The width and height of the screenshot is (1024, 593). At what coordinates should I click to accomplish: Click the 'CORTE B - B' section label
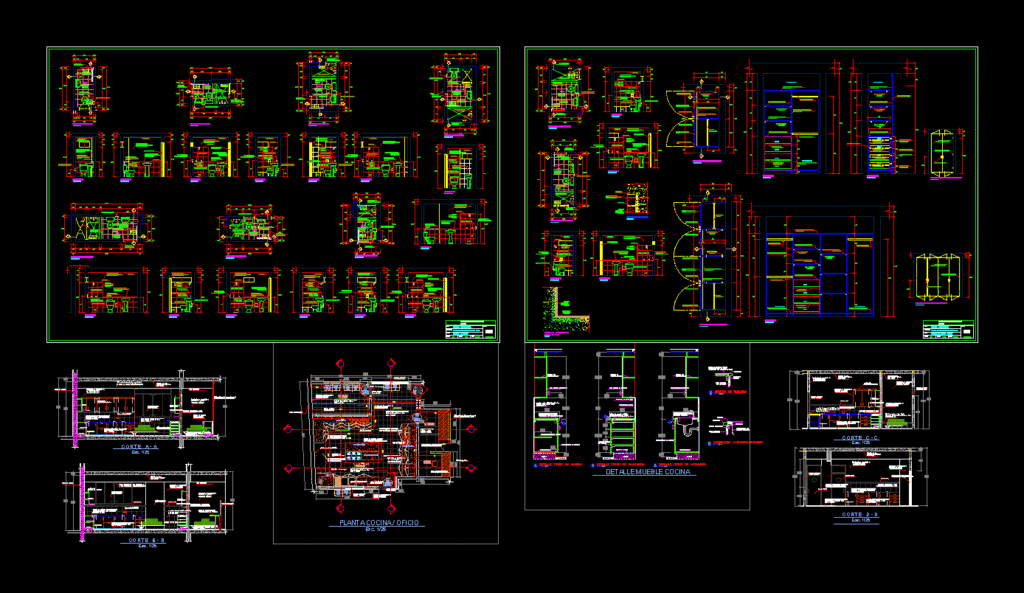pos(146,541)
